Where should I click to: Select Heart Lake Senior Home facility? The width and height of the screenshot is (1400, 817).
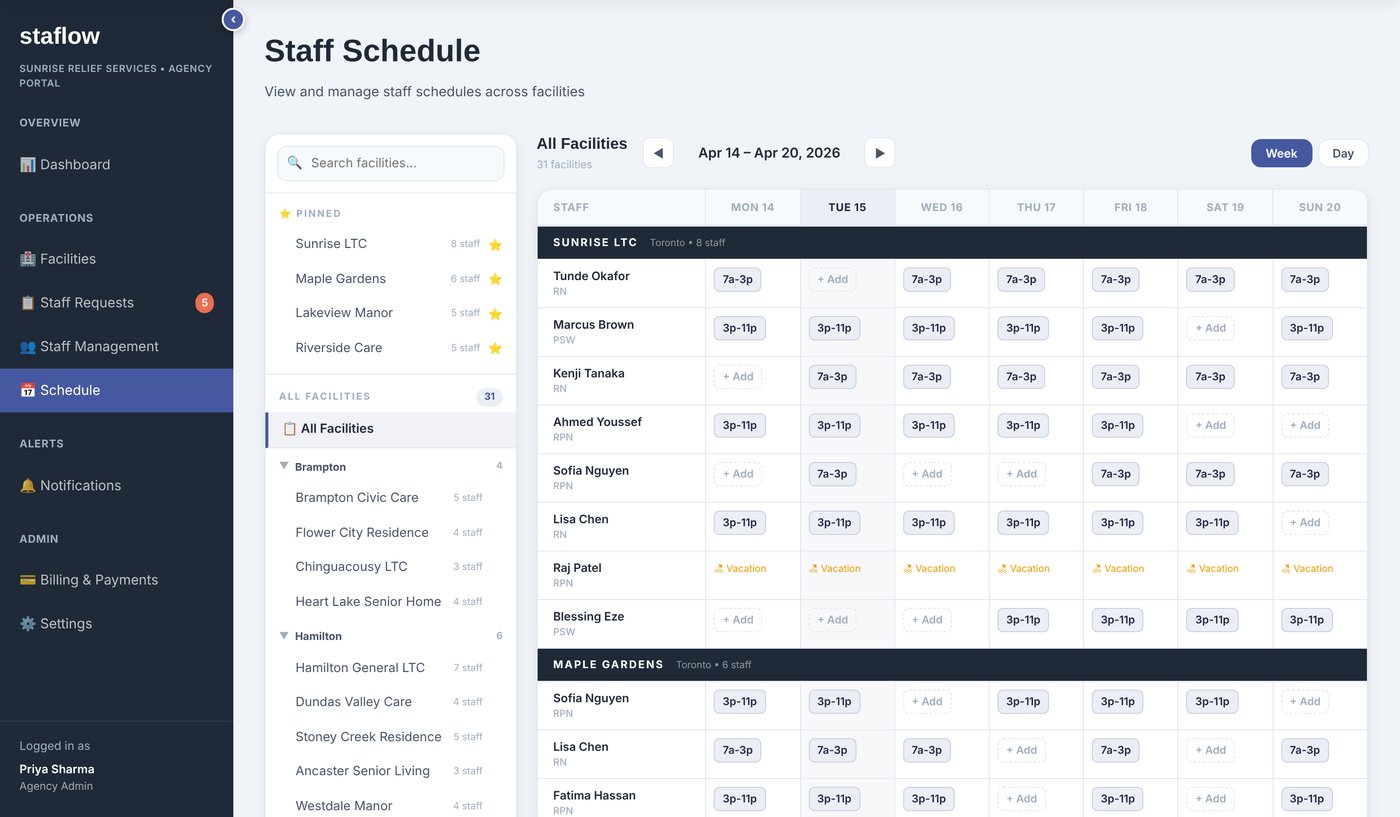391,602
